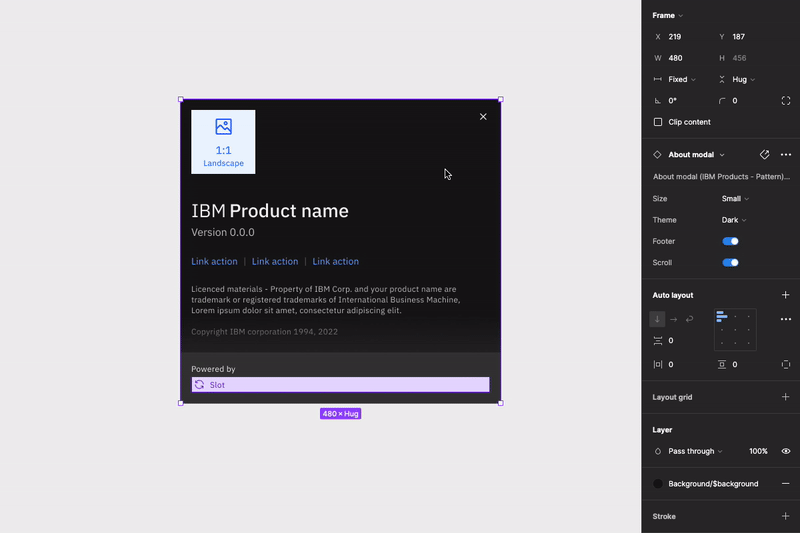Select vertical layout direction arrow
Image resolution: width=800 pixels, height=533 pixels.
657,319
